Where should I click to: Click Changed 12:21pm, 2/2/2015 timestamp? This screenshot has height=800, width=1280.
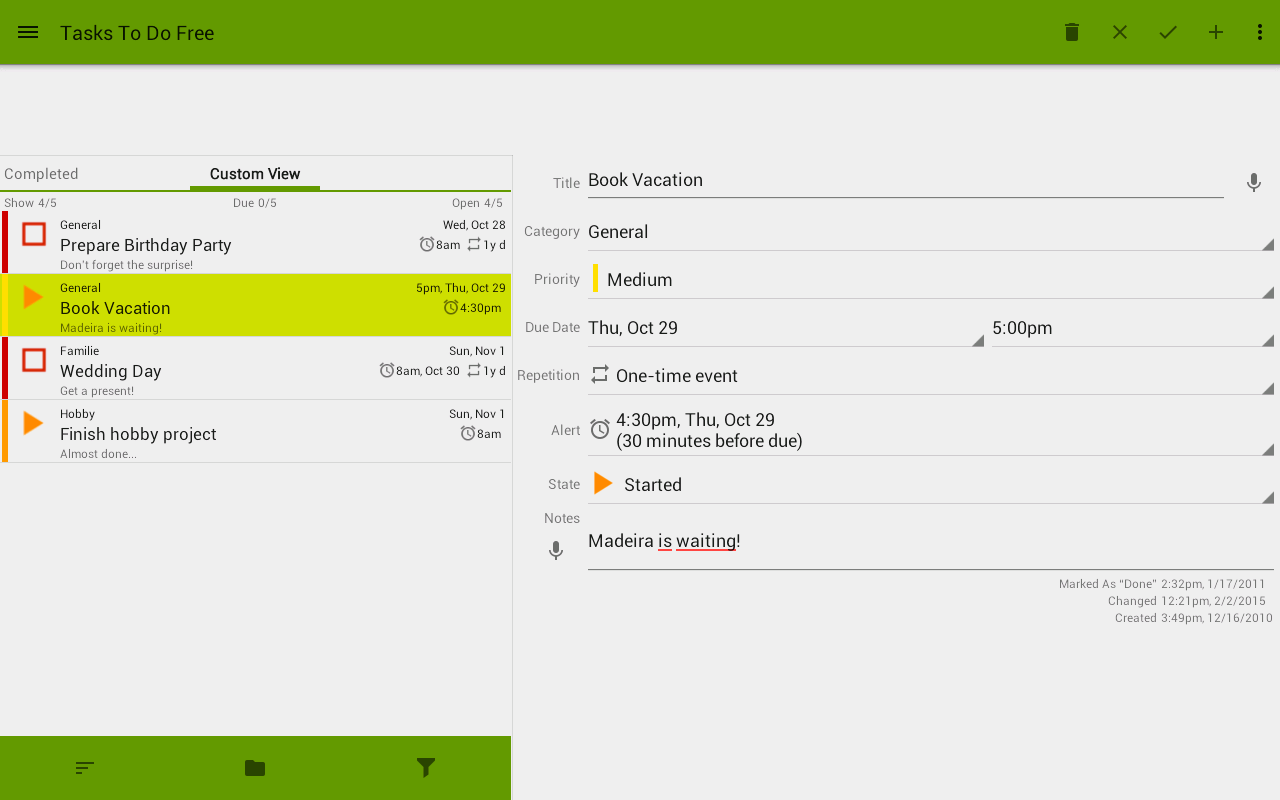click(1187, 601)
